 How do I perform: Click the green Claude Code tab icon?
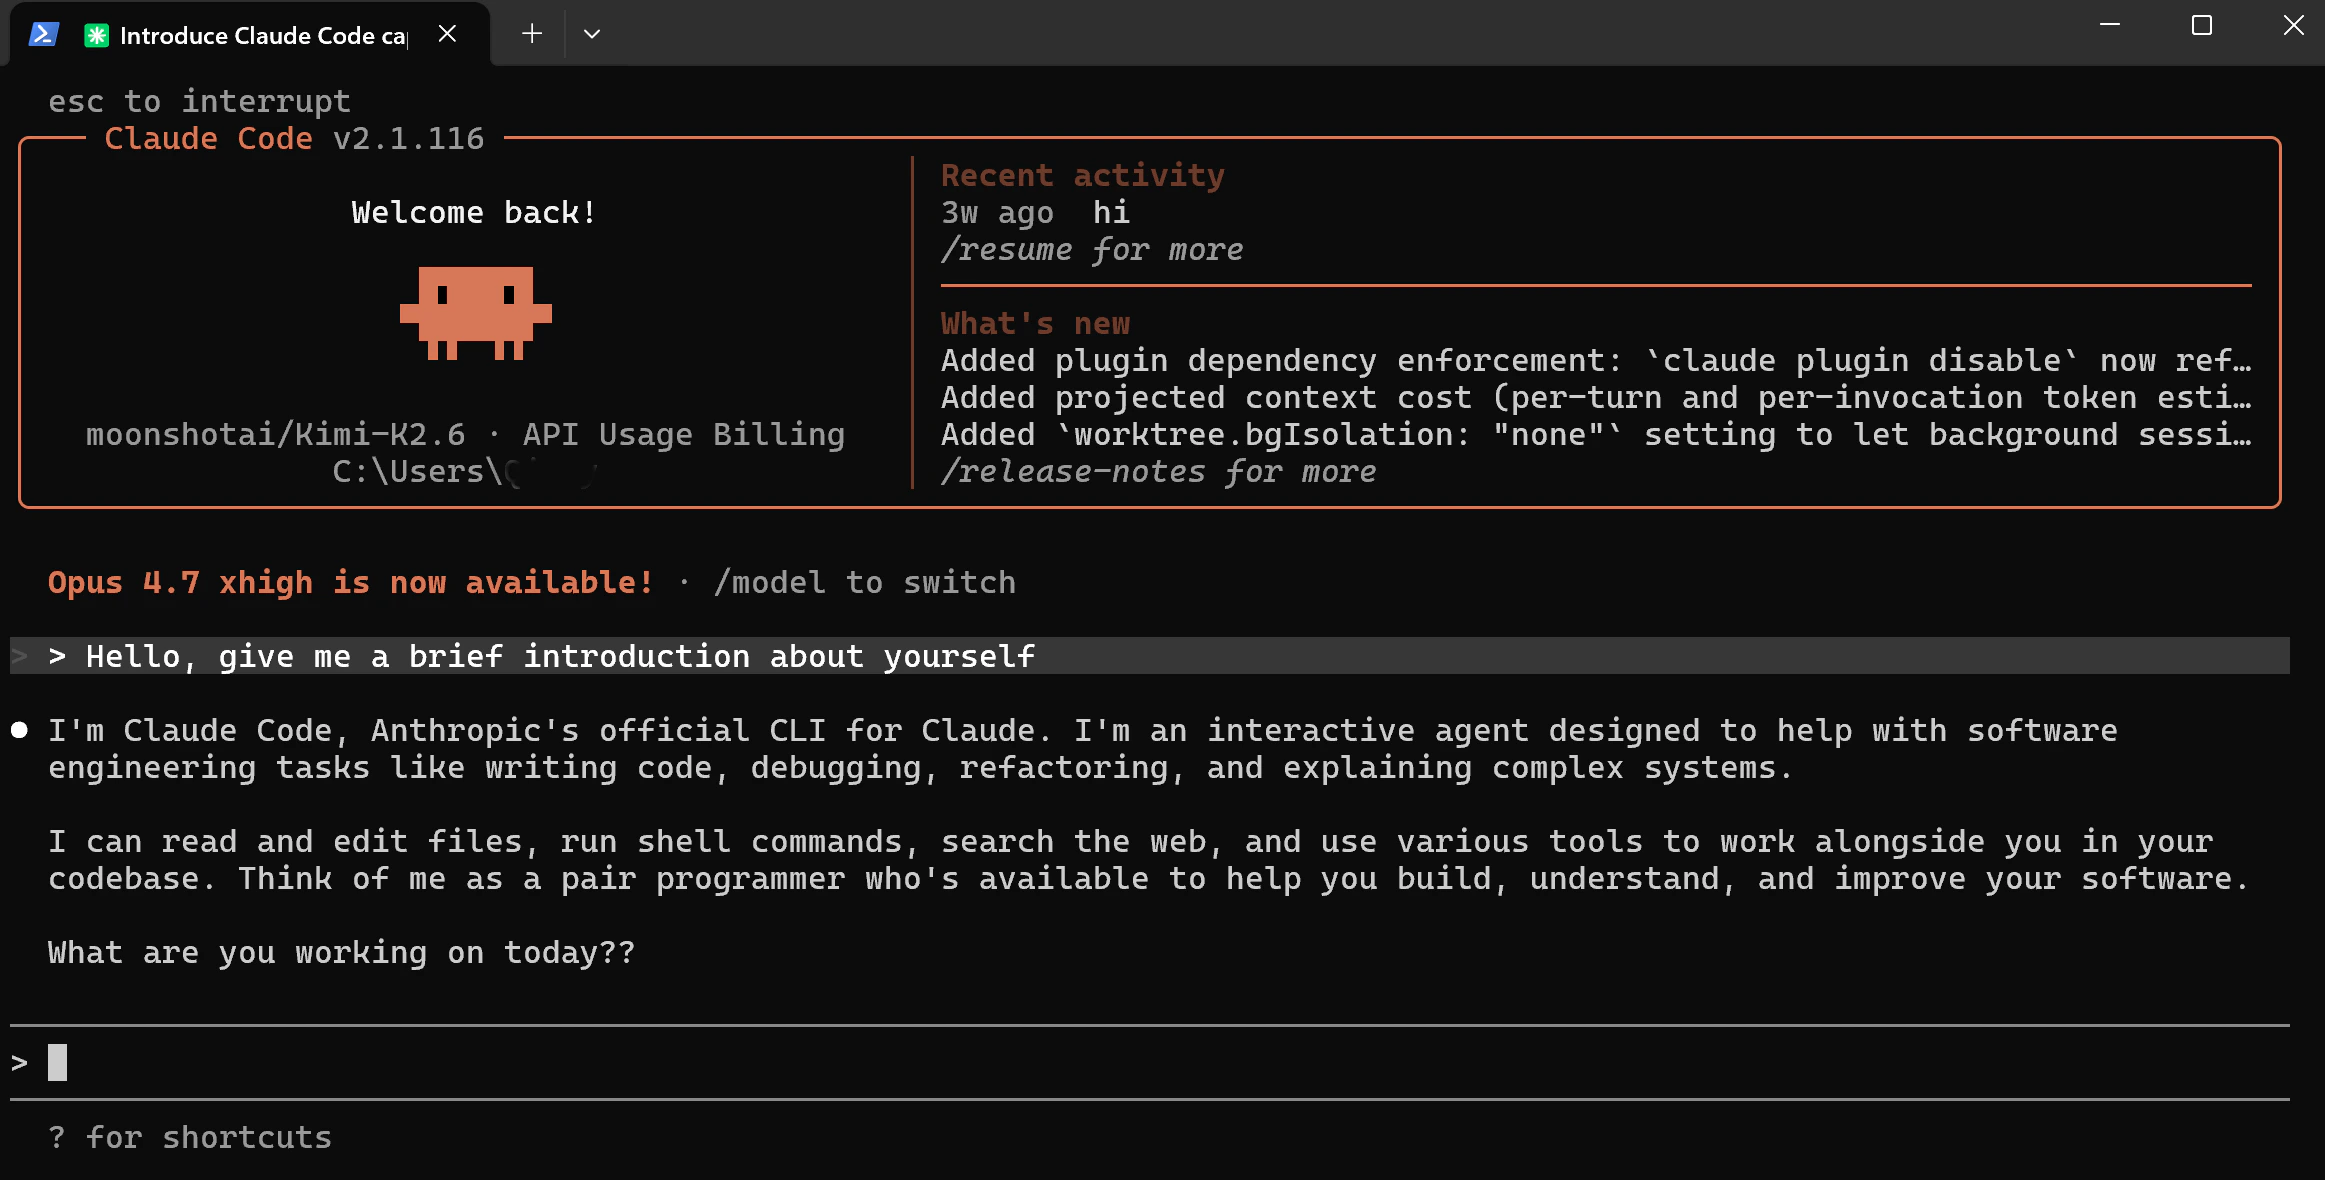click(x=96, y=35)
